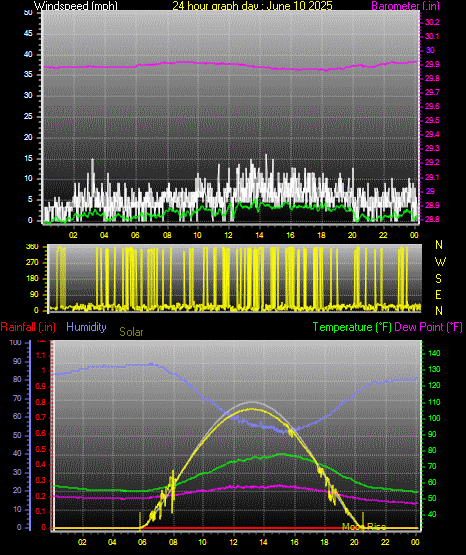Click the Moon Rise marker text
Screen dimensions: 466x555
coord(364,527)
